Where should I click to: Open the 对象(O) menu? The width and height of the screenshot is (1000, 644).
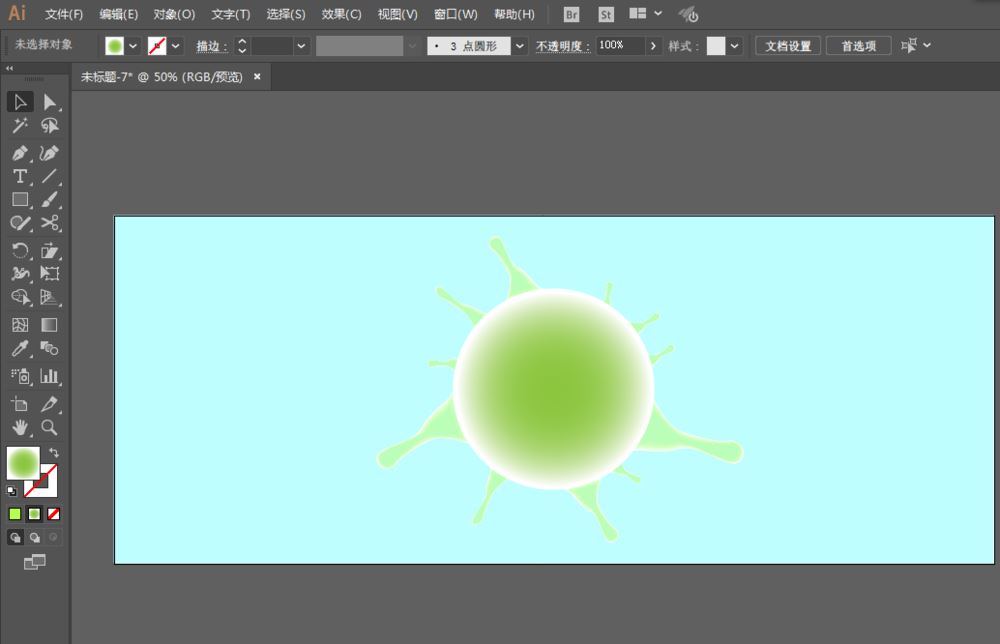click(174, 15)
